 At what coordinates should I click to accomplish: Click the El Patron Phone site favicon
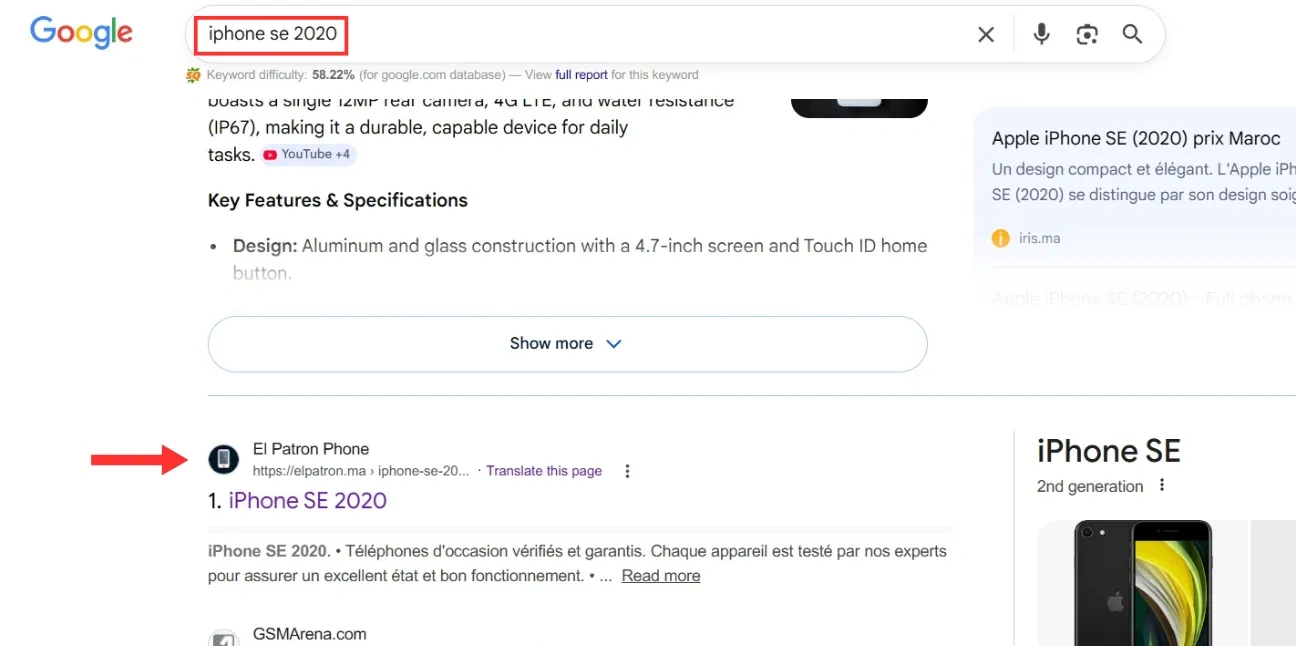[x=224, y=459]
